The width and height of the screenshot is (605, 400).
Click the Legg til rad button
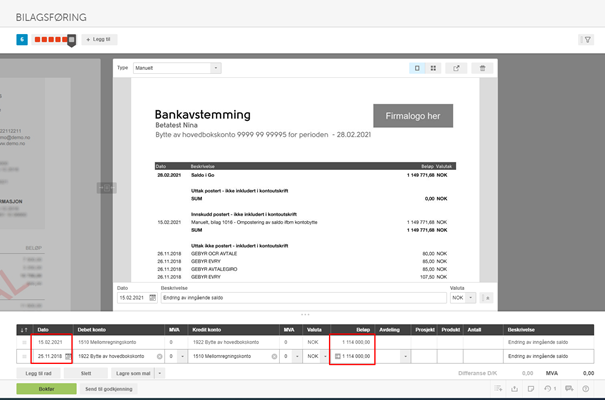[38, 373]
